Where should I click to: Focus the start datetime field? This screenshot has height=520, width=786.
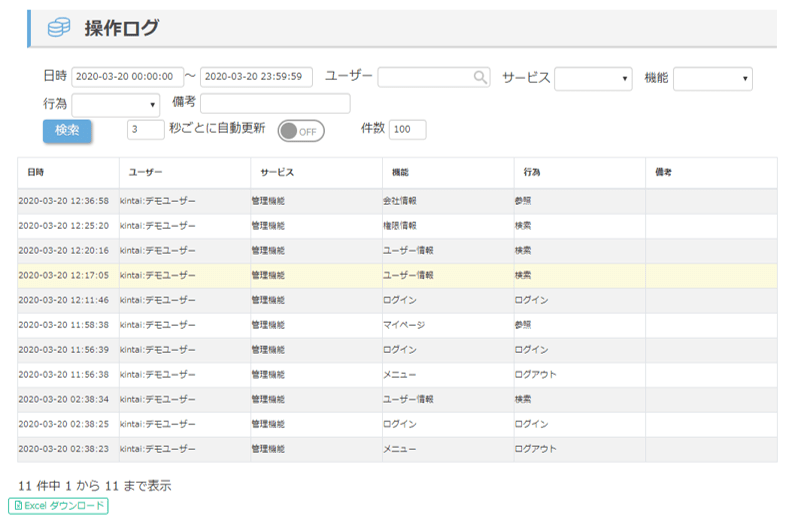click(x=127, y=78)
